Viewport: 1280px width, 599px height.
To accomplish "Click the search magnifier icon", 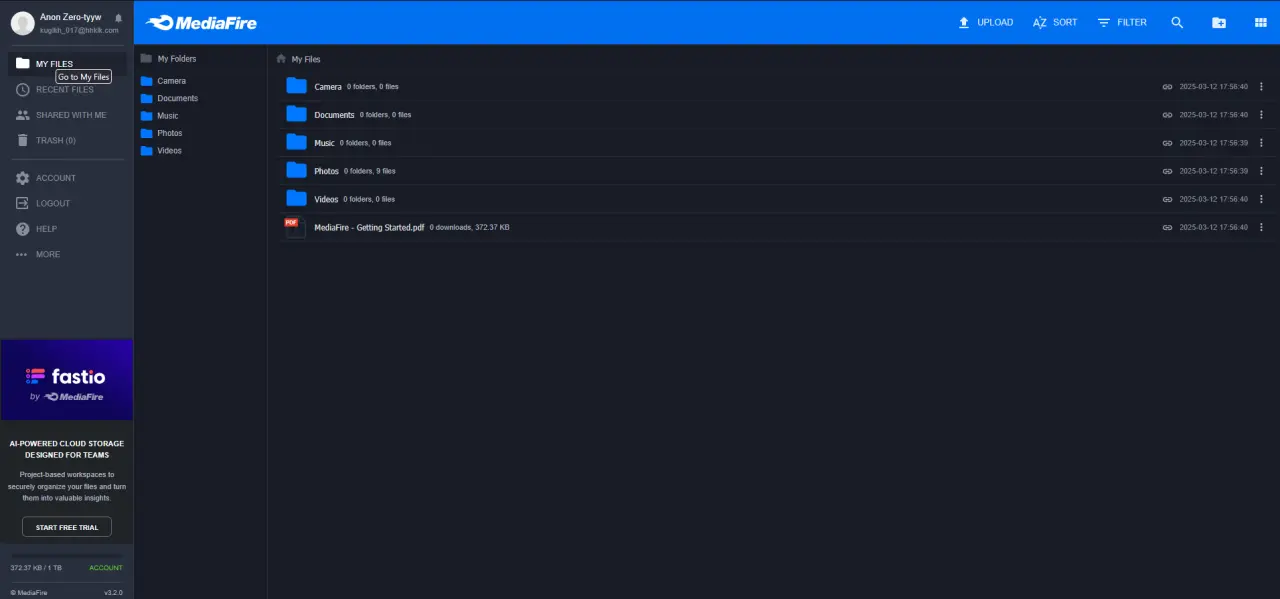I will coord(1177,22).
